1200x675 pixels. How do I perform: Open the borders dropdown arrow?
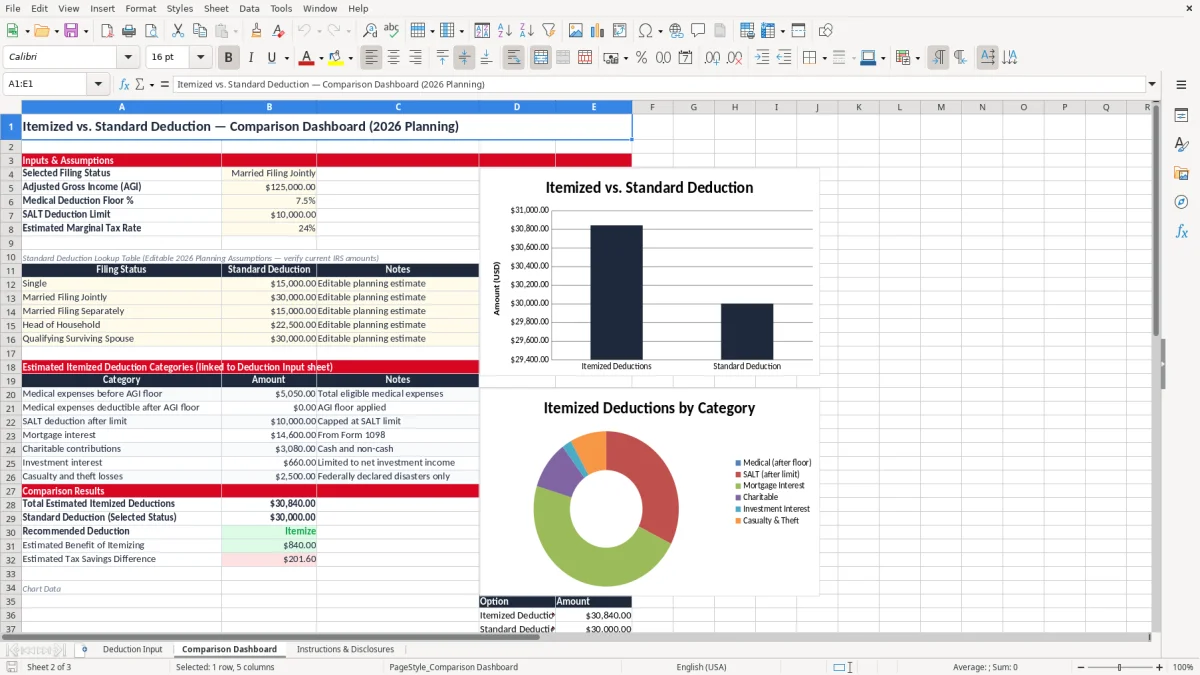(x=824, y=58)
